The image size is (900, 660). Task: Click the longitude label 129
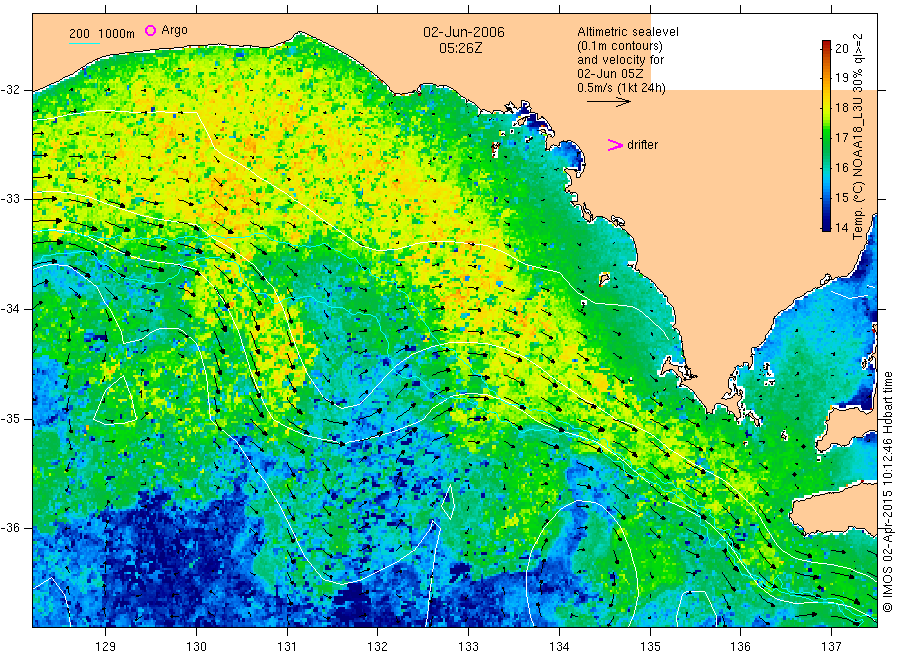pos(106,647)
